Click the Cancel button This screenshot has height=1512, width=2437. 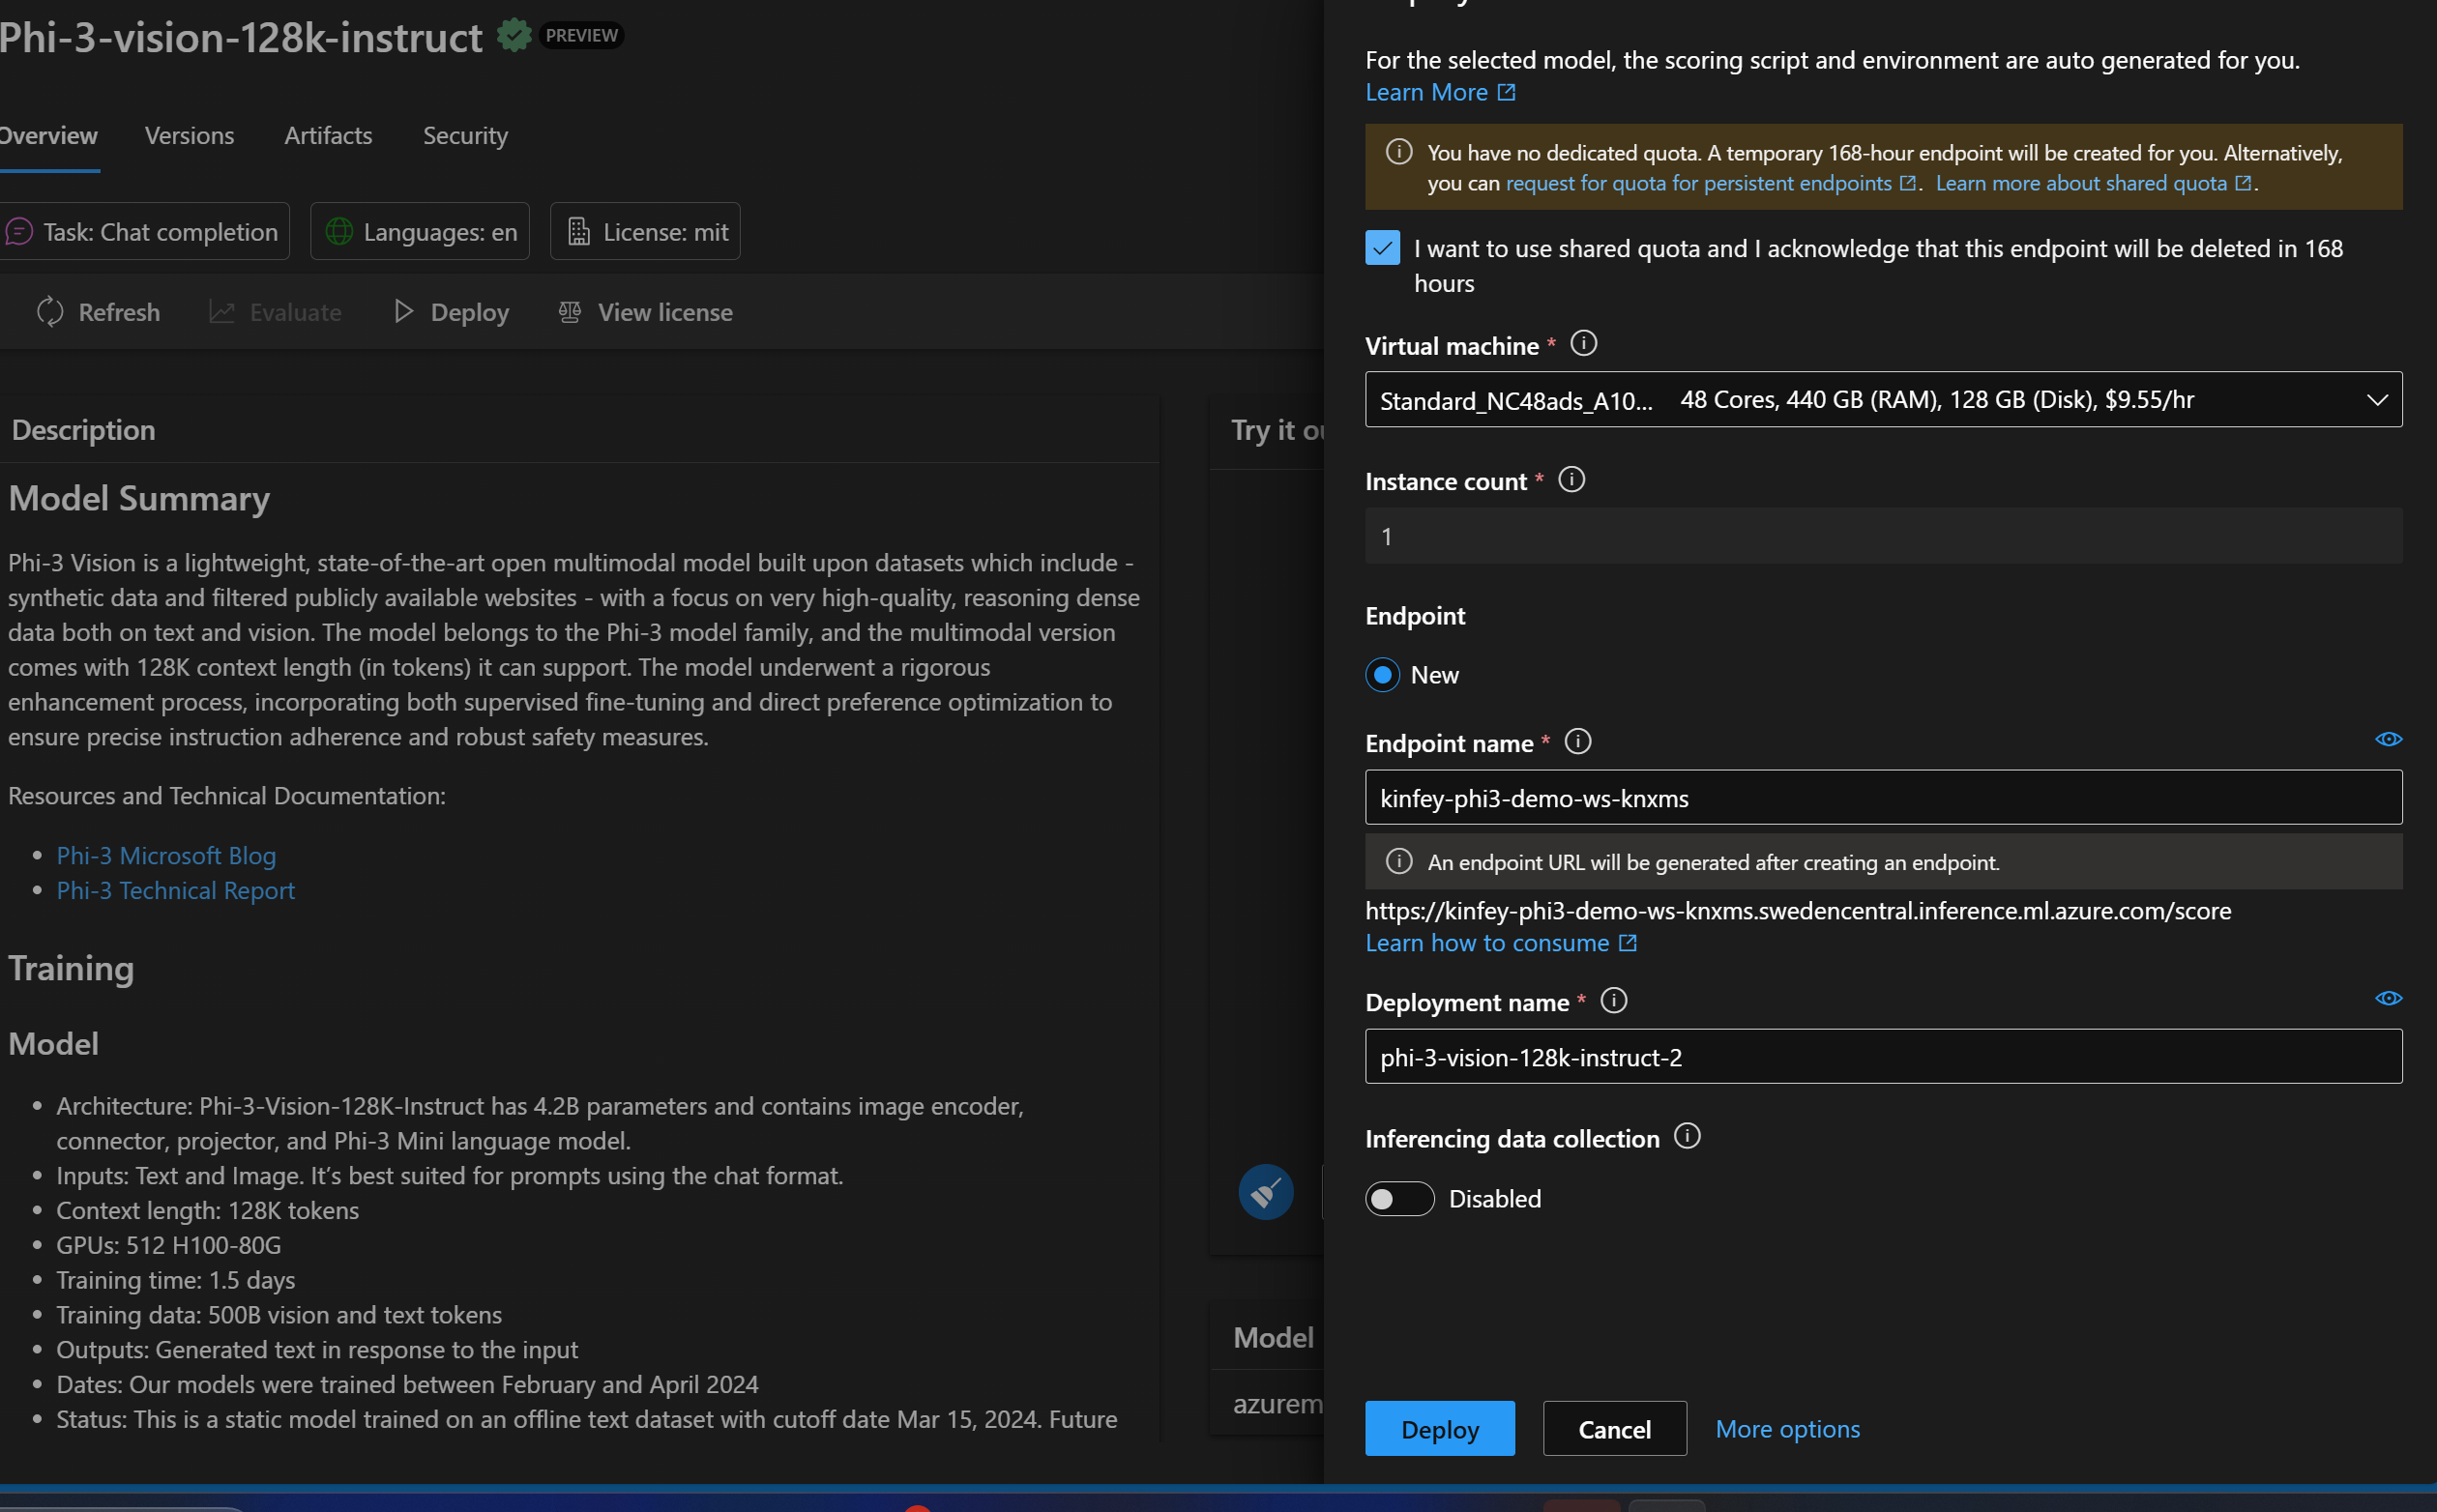(1615, 1429)
